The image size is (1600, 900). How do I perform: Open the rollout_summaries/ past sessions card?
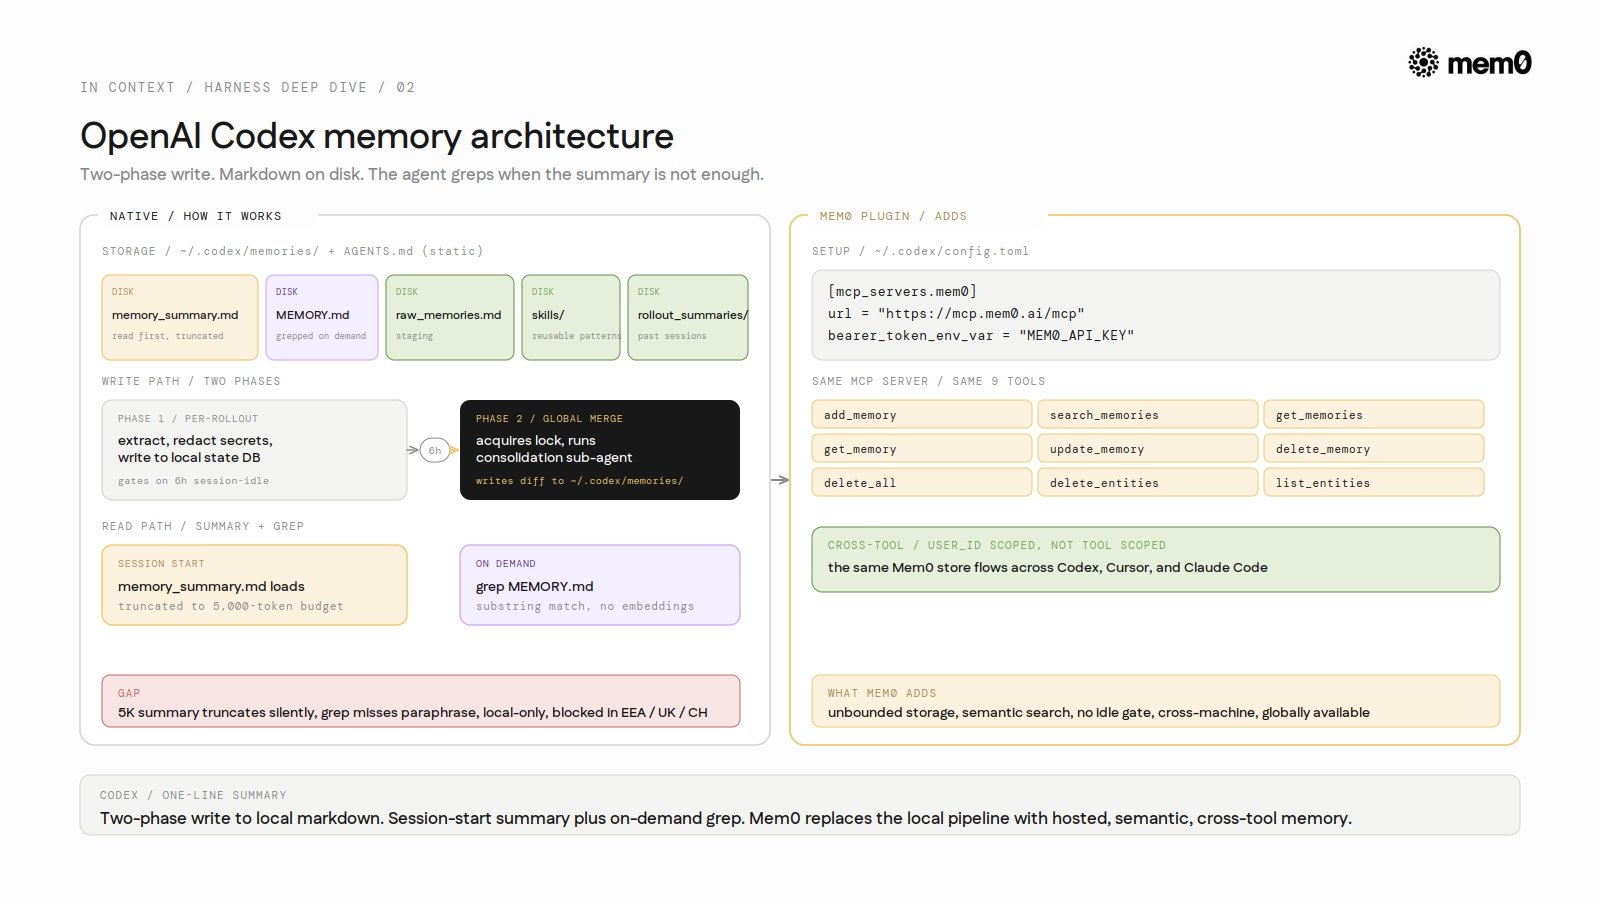coord(688,317)
